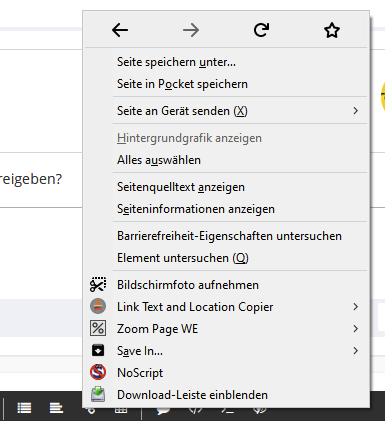Viewport: 385px width, 421px height.
Task: Choose Seite speichern unter…
Action: (226, 62)
